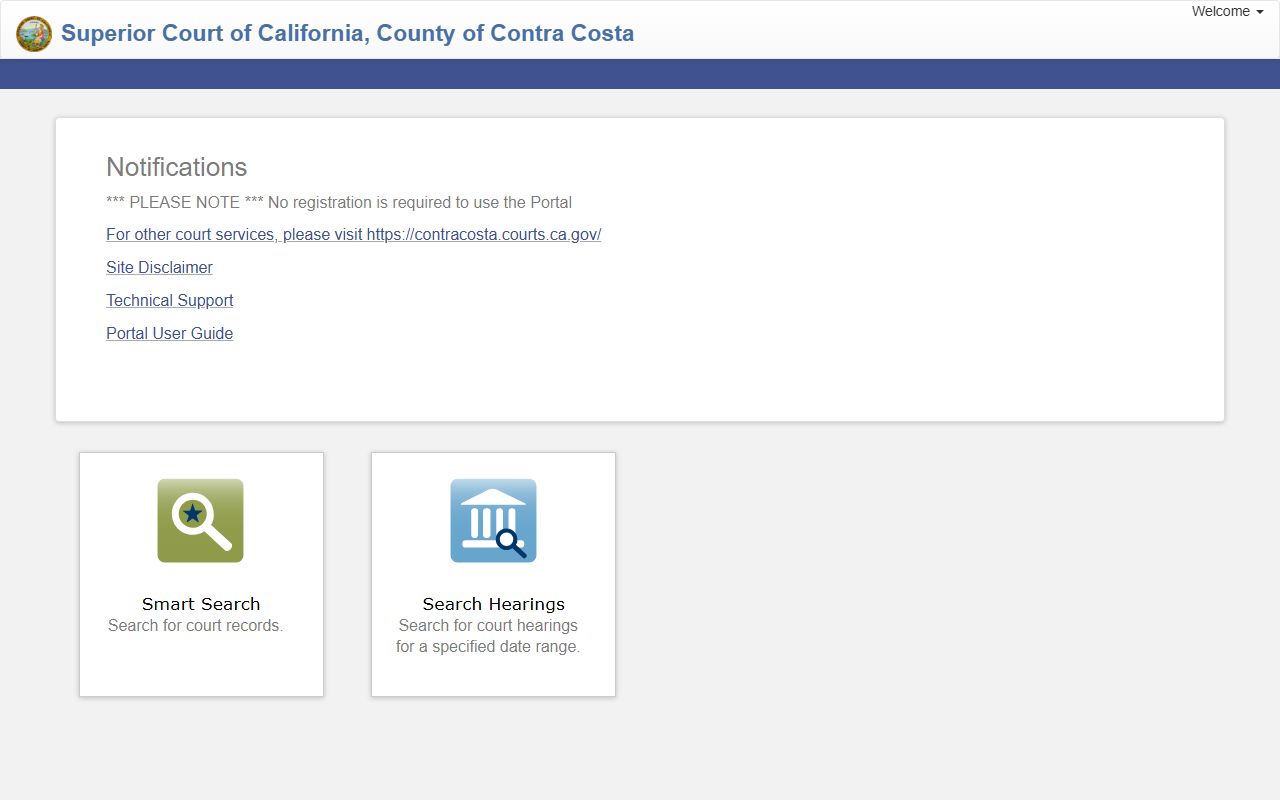Click the 'Search for court records.' description
The image size is (1280, 800).
click(x=195, y=625)
